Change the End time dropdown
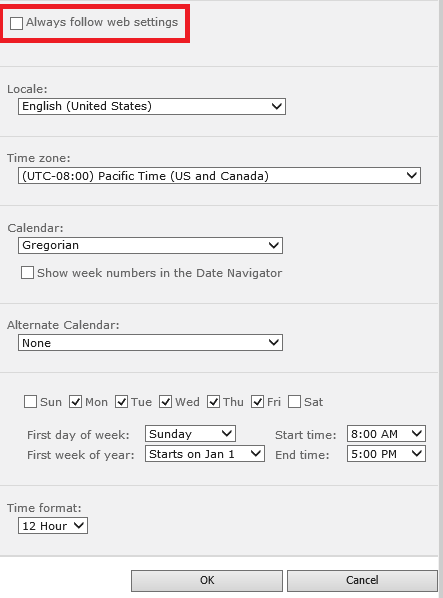This screenshot has height=598, width=443. [386, 454]
